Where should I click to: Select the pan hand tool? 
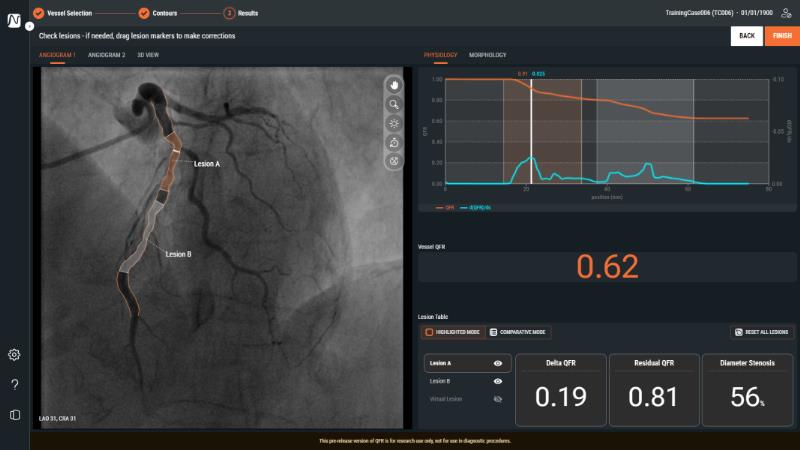point(394,85)
